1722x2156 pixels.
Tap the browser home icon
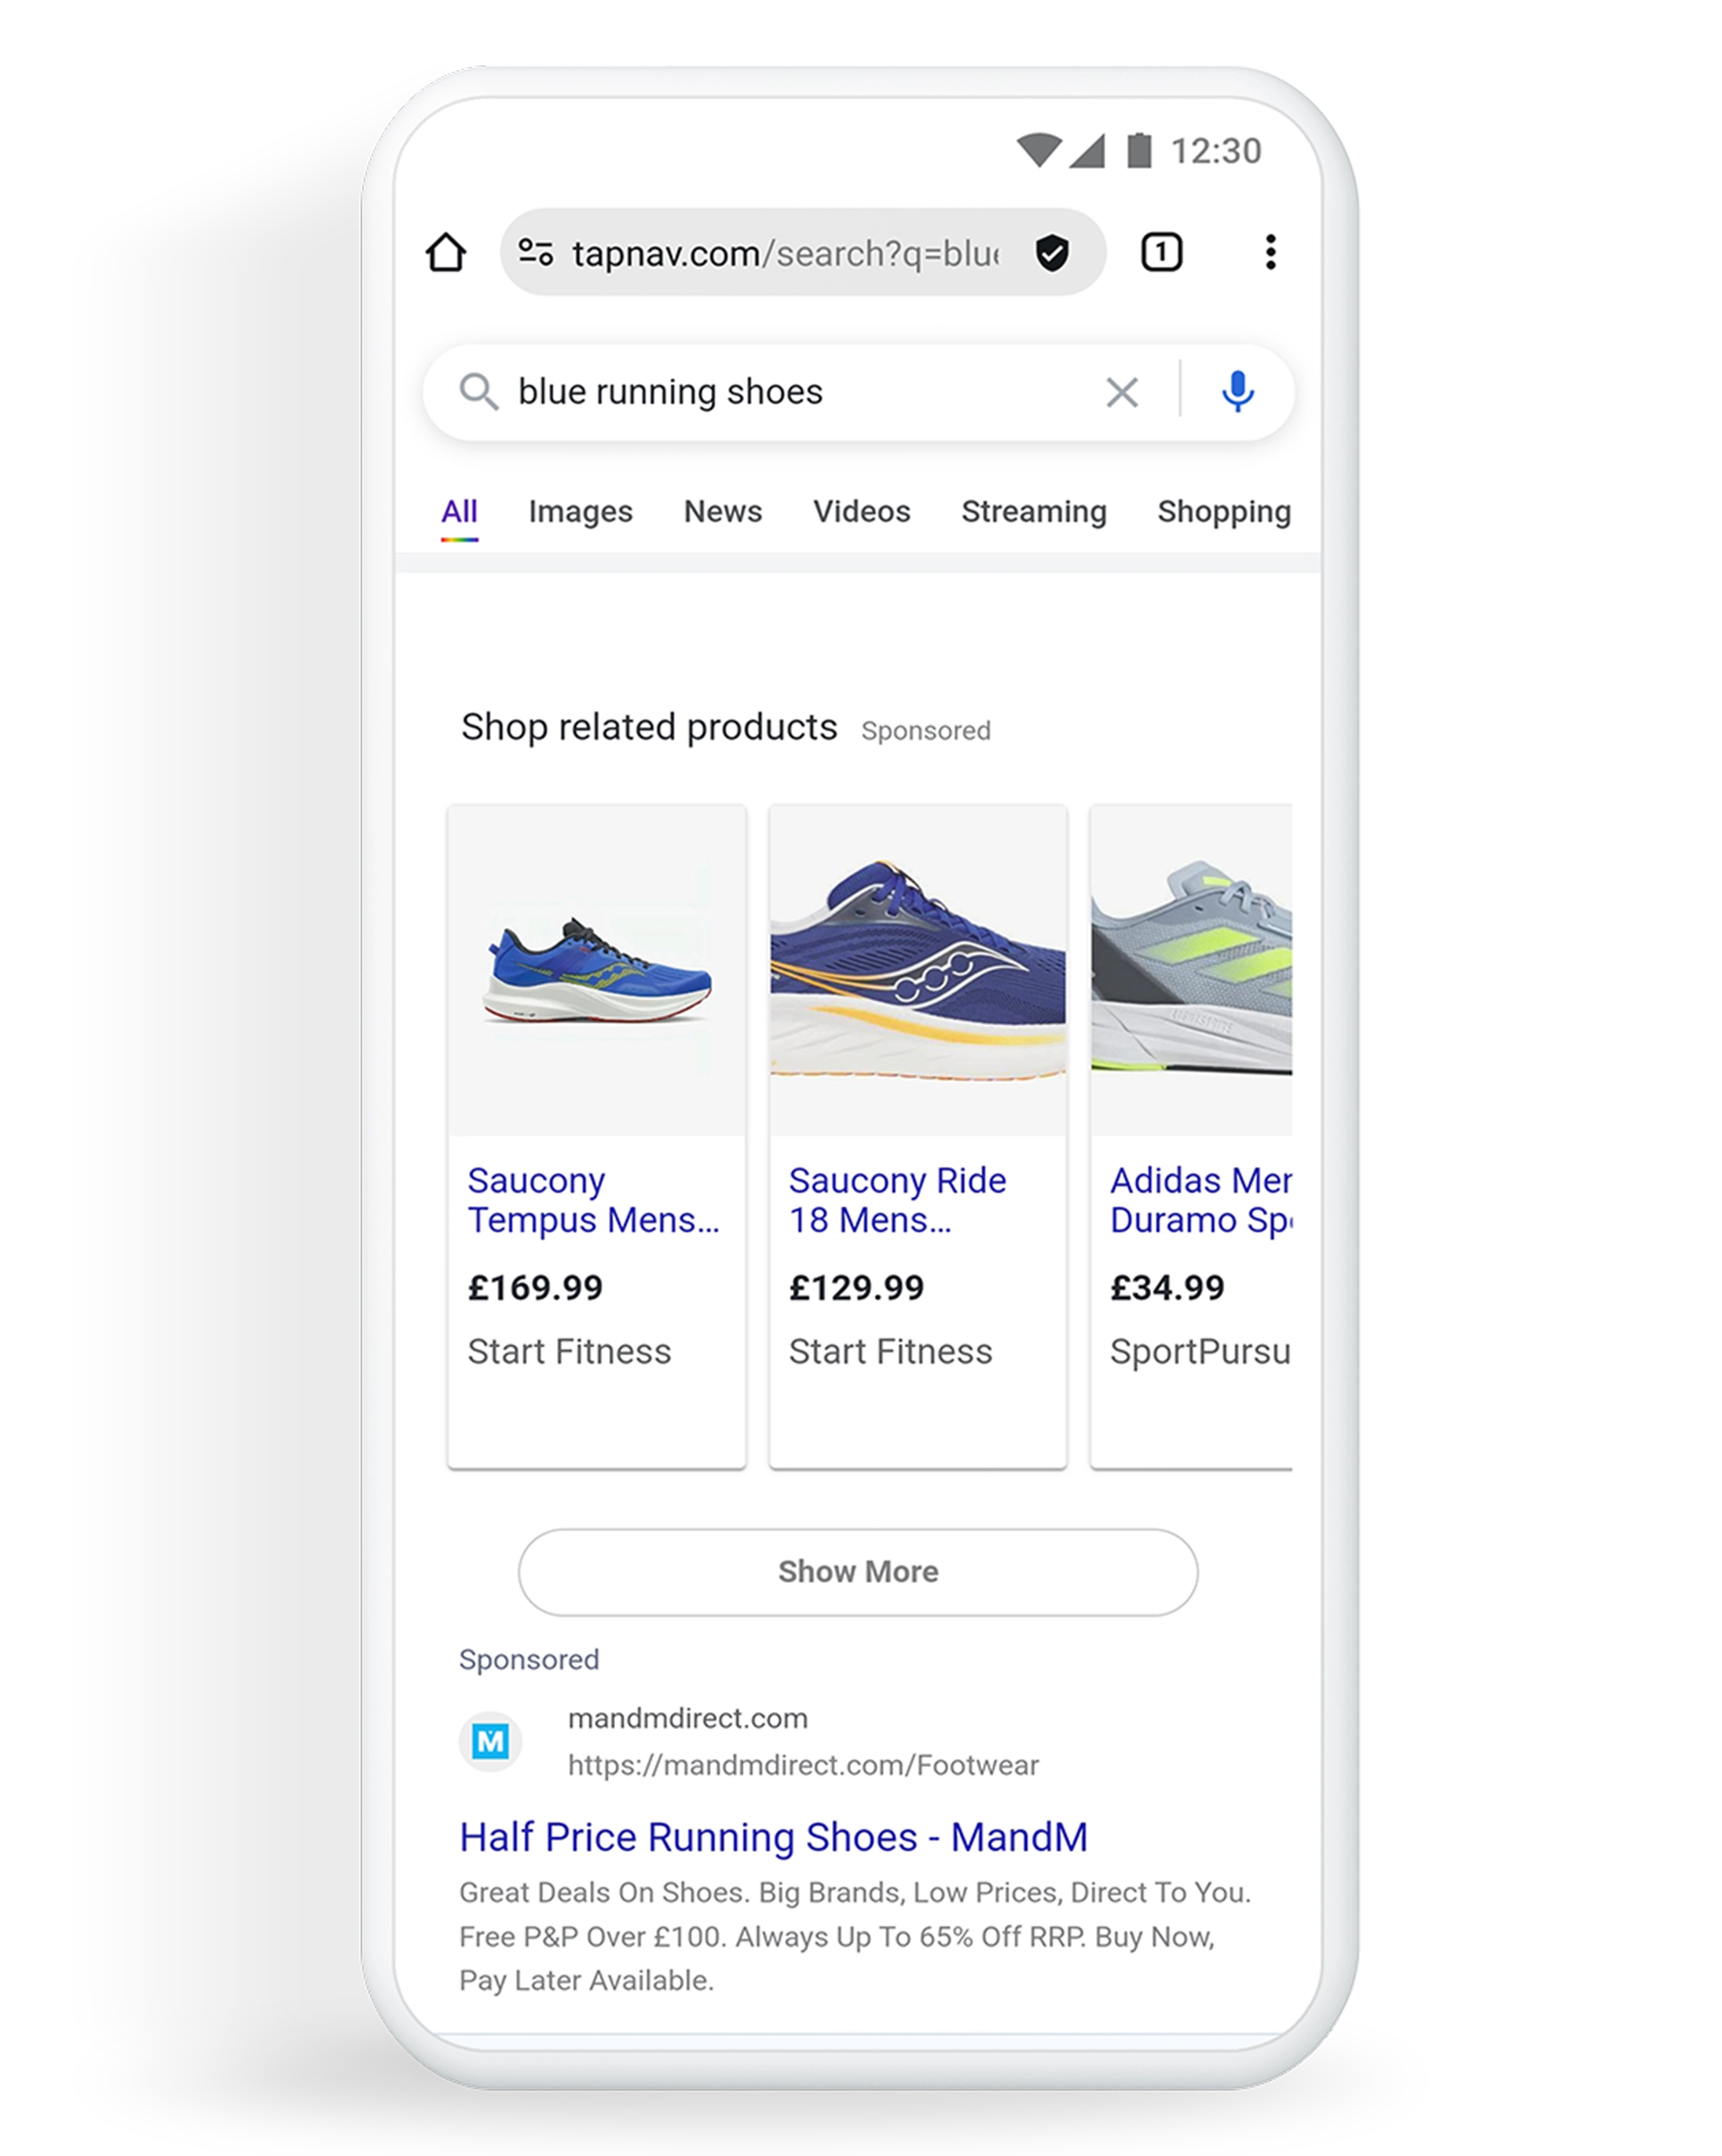click(445, 252)
